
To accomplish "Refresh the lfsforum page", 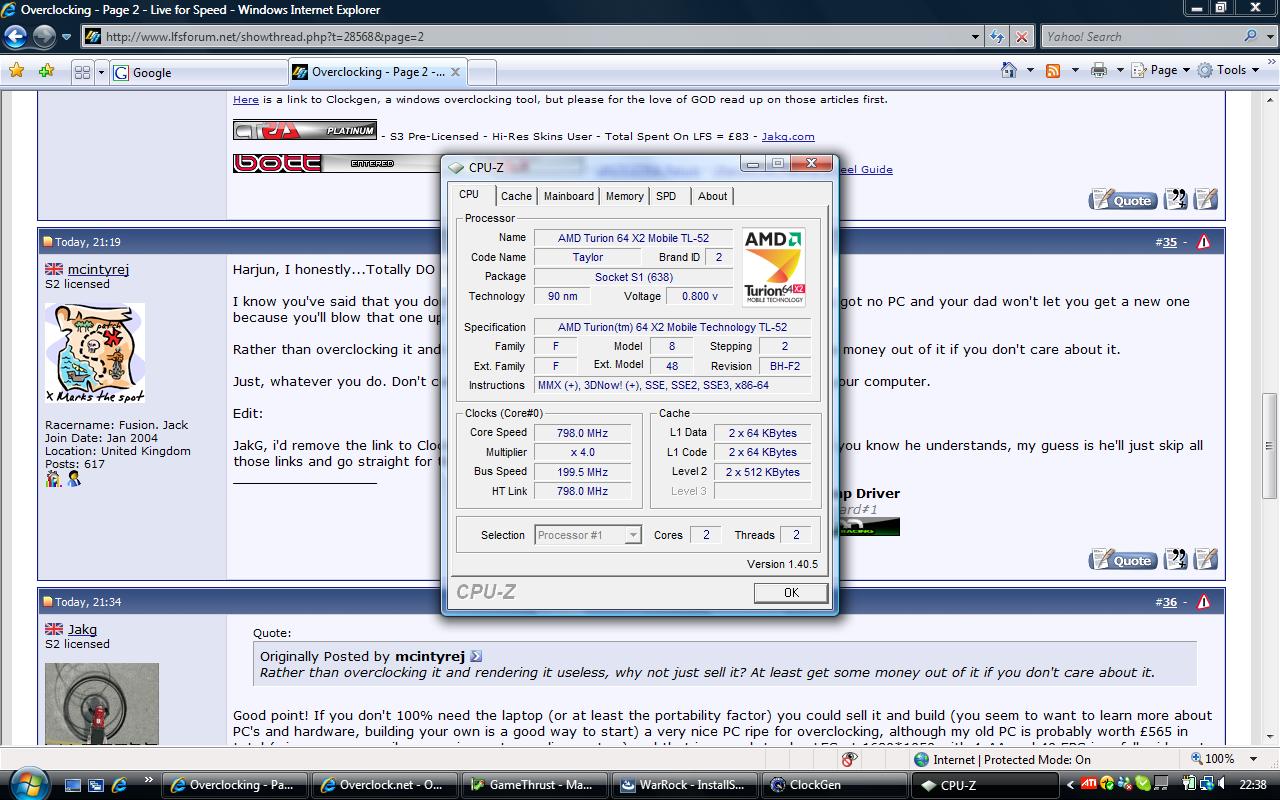I will 997,37.
